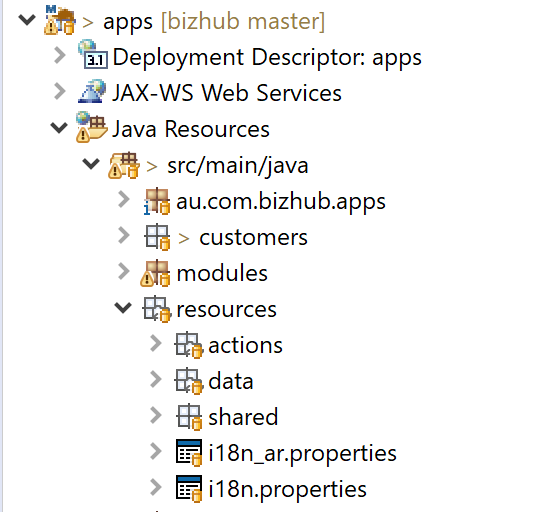Select 'au.com.bizhub.apps' package label
Viewport: 536px width, 512px height.
pyautogui.click(x=281, y=202)
